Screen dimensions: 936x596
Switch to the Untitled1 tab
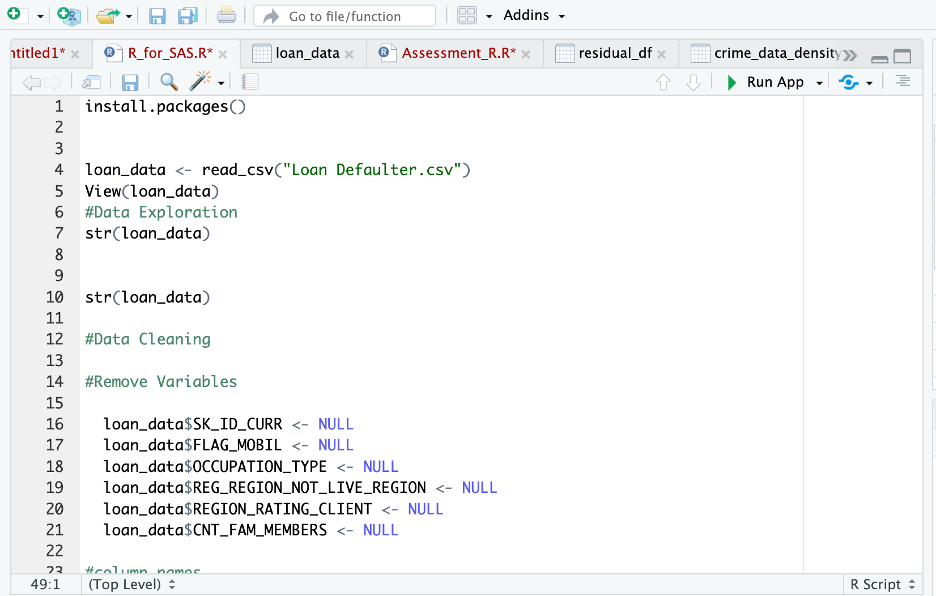[37, 53]
